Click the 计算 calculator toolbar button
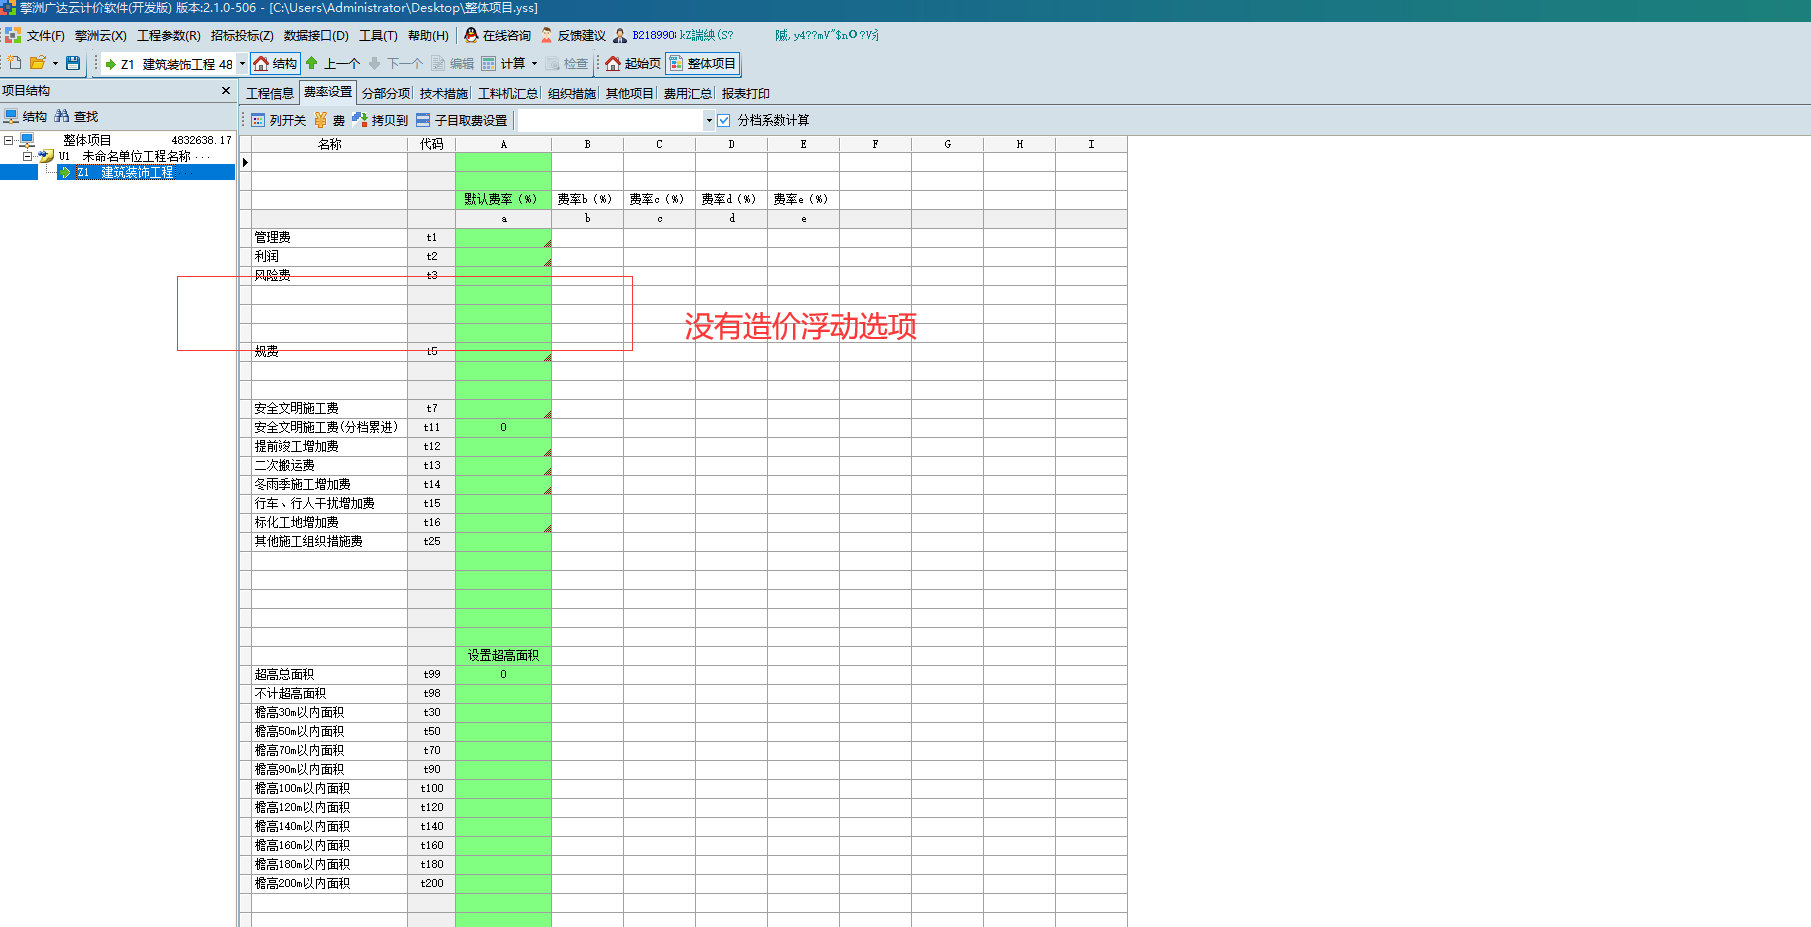 (x=503, y=64)
